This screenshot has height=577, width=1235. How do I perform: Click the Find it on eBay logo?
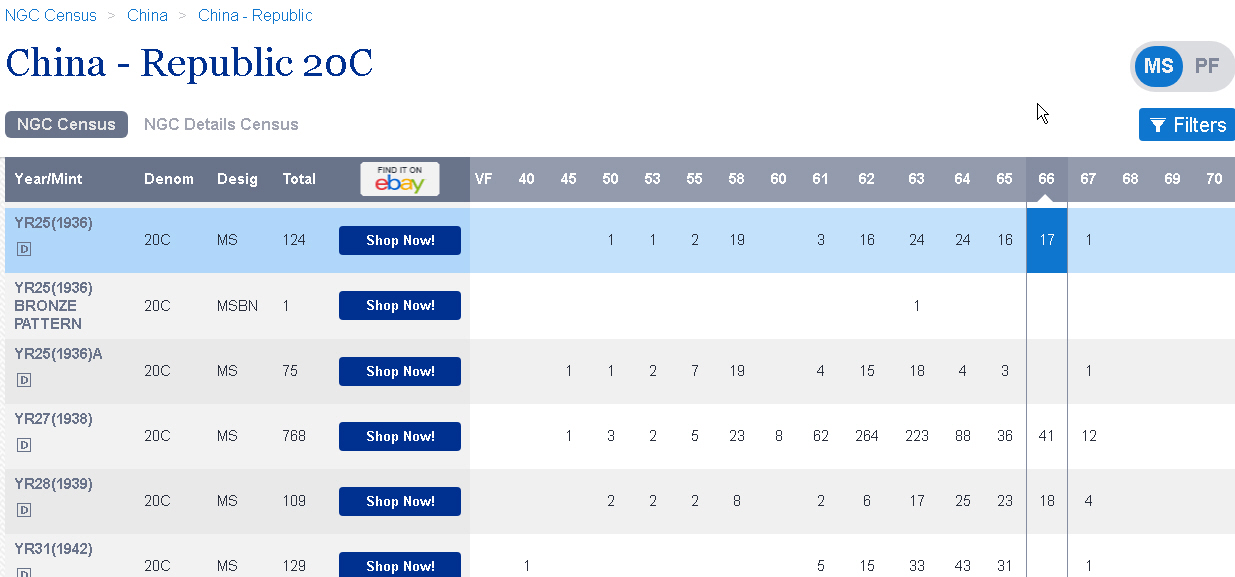[x=400, y=179]
